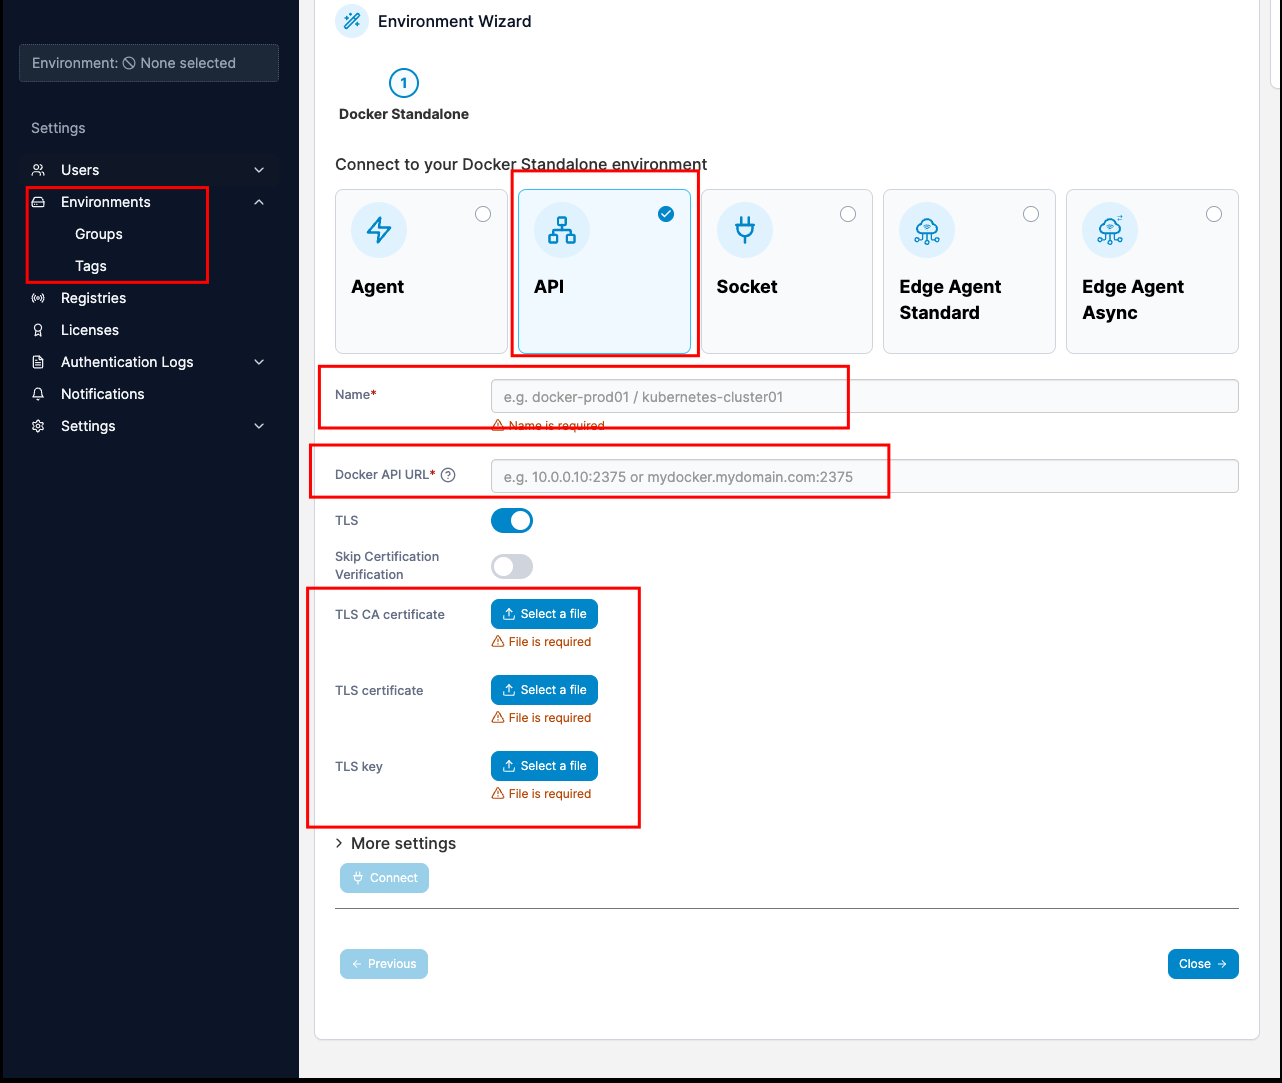Enable Skip Certification Verification toggle
This screenshot has width=1282, height=1083.
[512, 567]
